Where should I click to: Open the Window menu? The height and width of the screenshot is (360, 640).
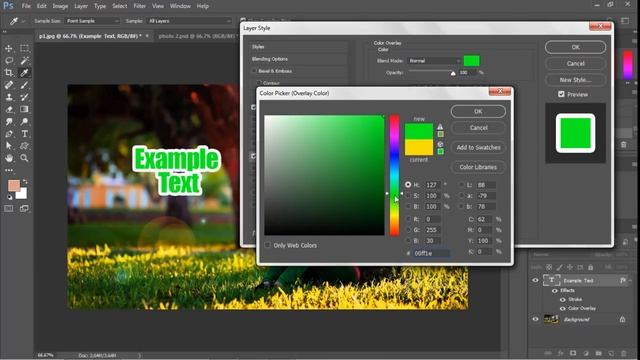180,6
